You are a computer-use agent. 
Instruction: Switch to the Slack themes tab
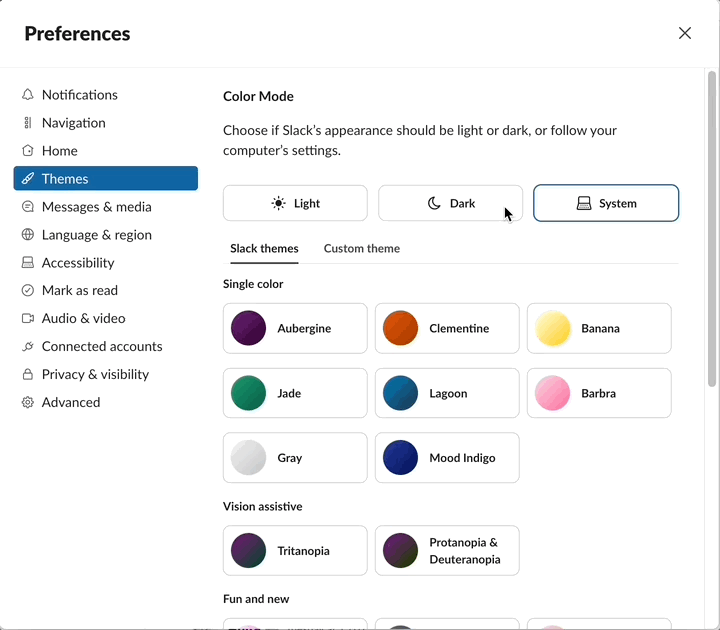(264, 248)
